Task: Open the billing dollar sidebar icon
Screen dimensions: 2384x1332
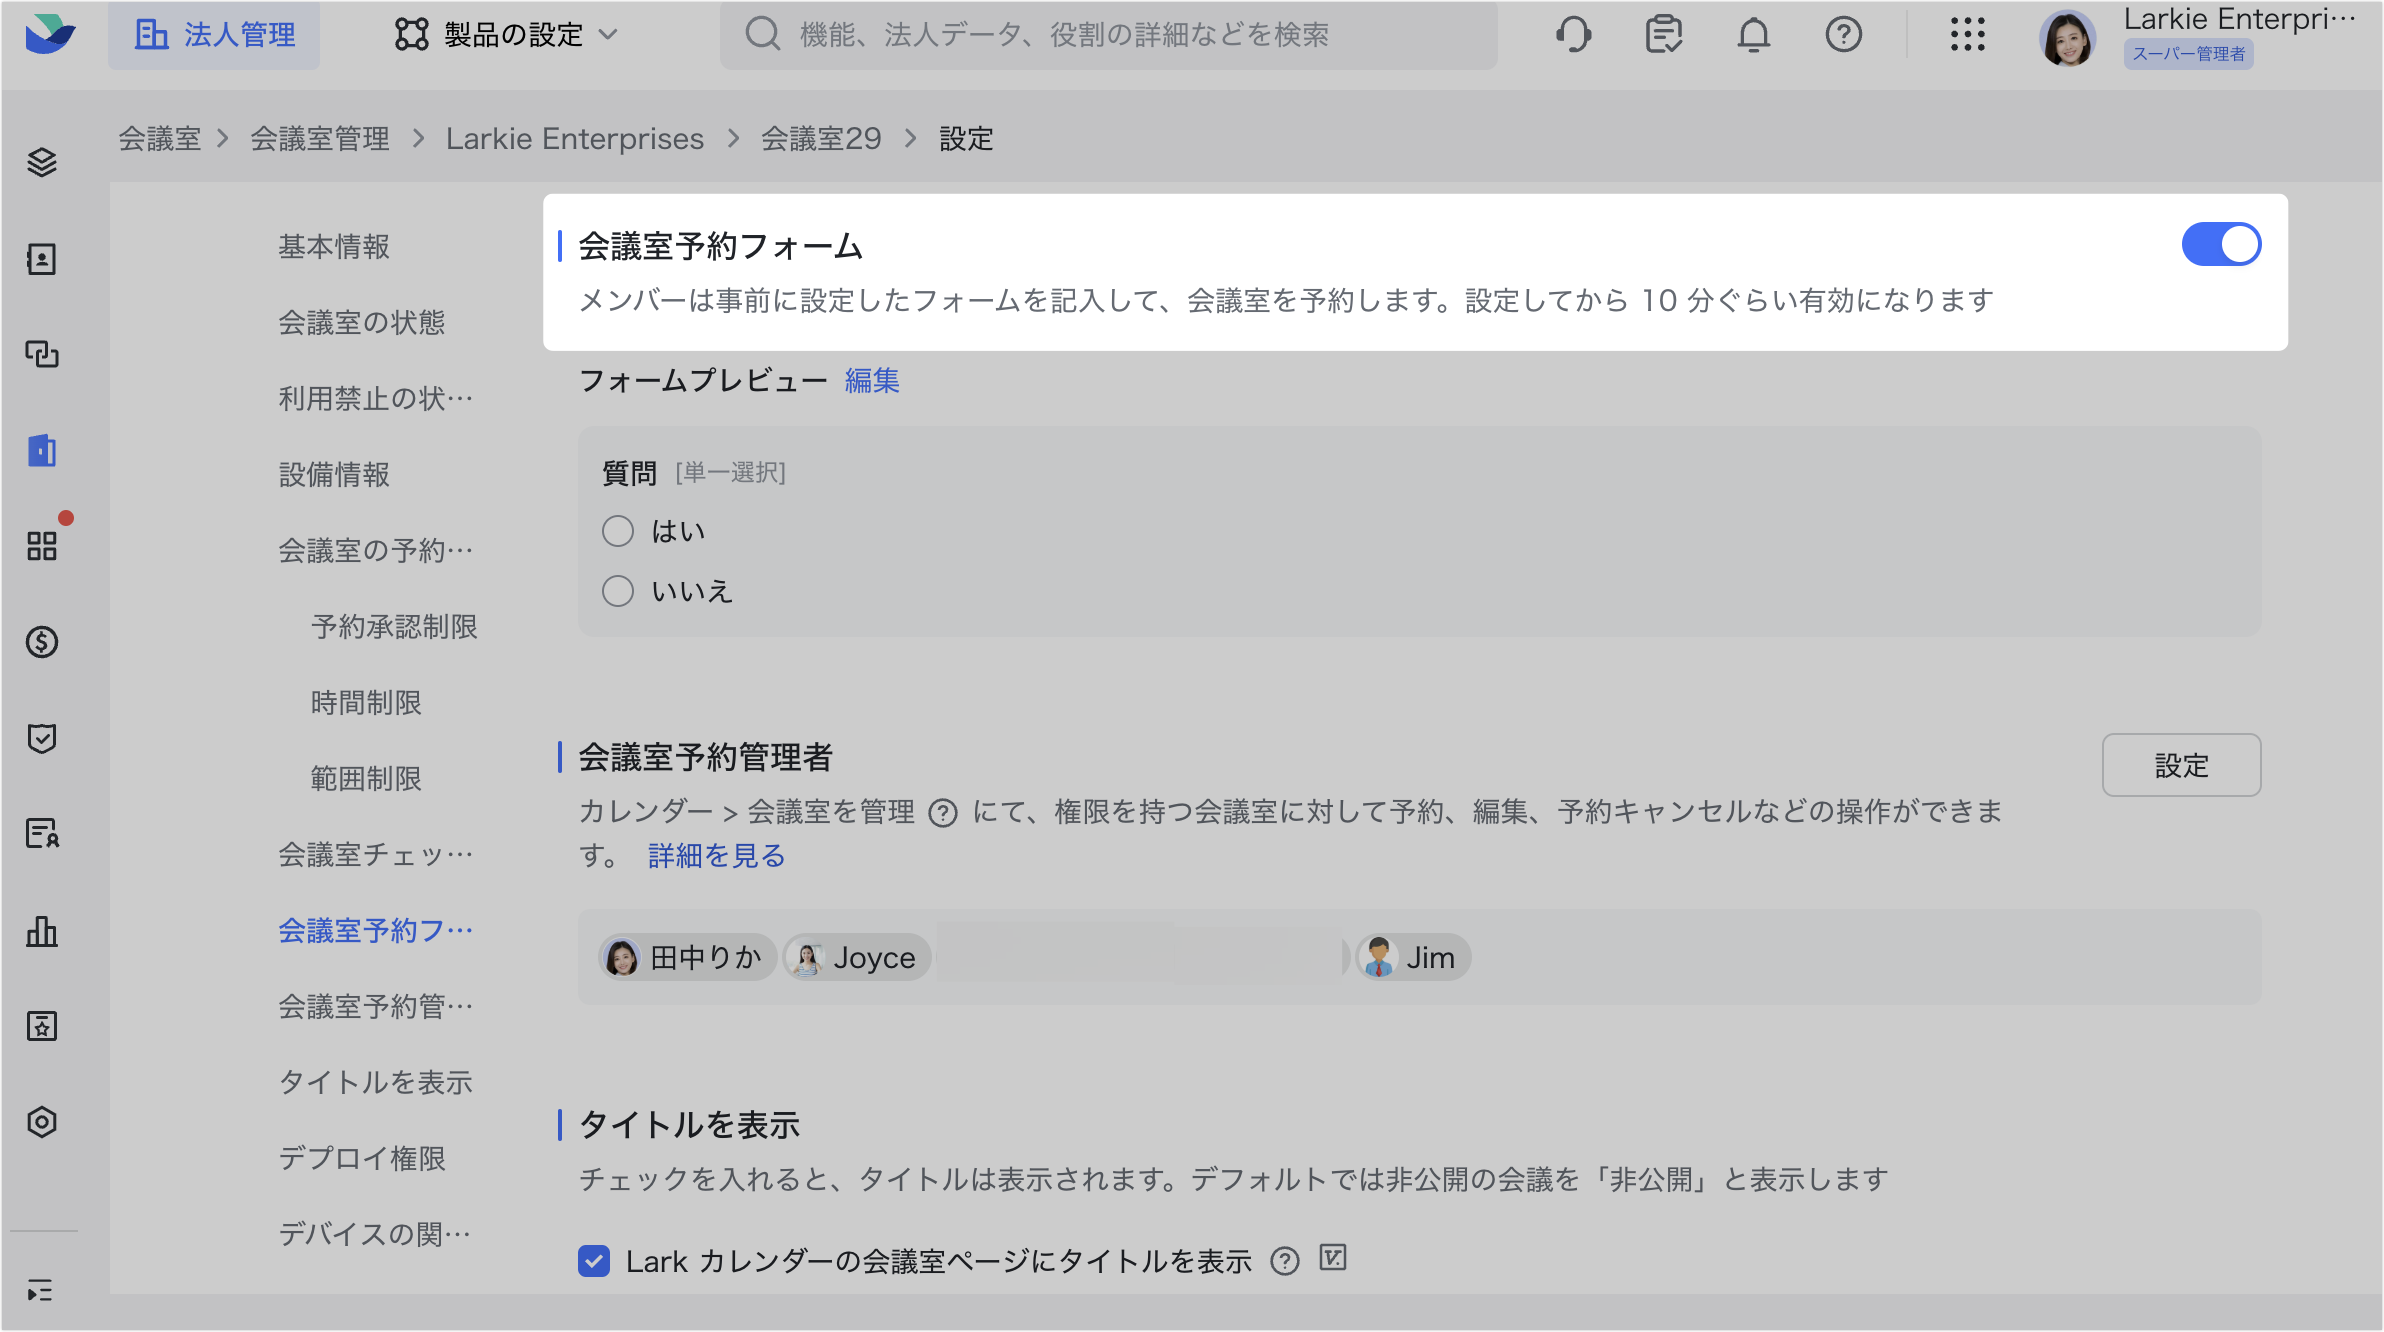Action: click(42, 642)
